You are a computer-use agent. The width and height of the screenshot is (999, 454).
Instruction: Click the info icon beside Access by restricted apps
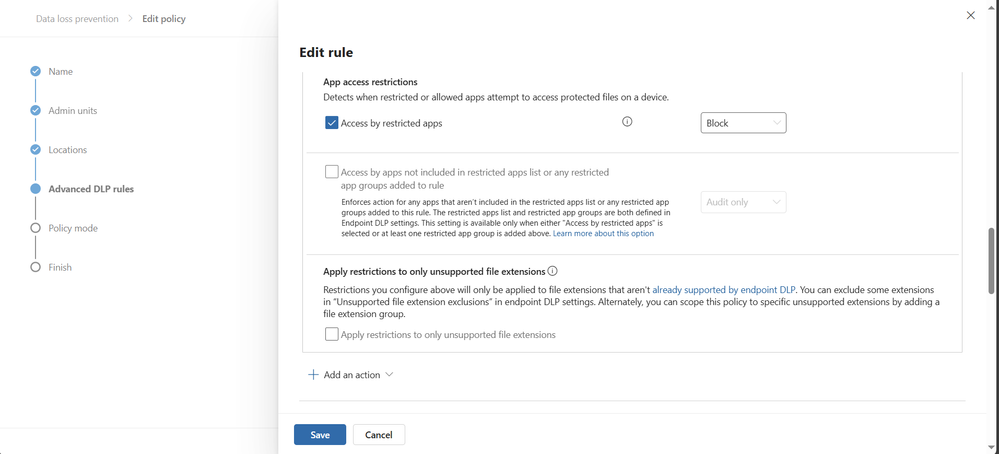point(628,122)
